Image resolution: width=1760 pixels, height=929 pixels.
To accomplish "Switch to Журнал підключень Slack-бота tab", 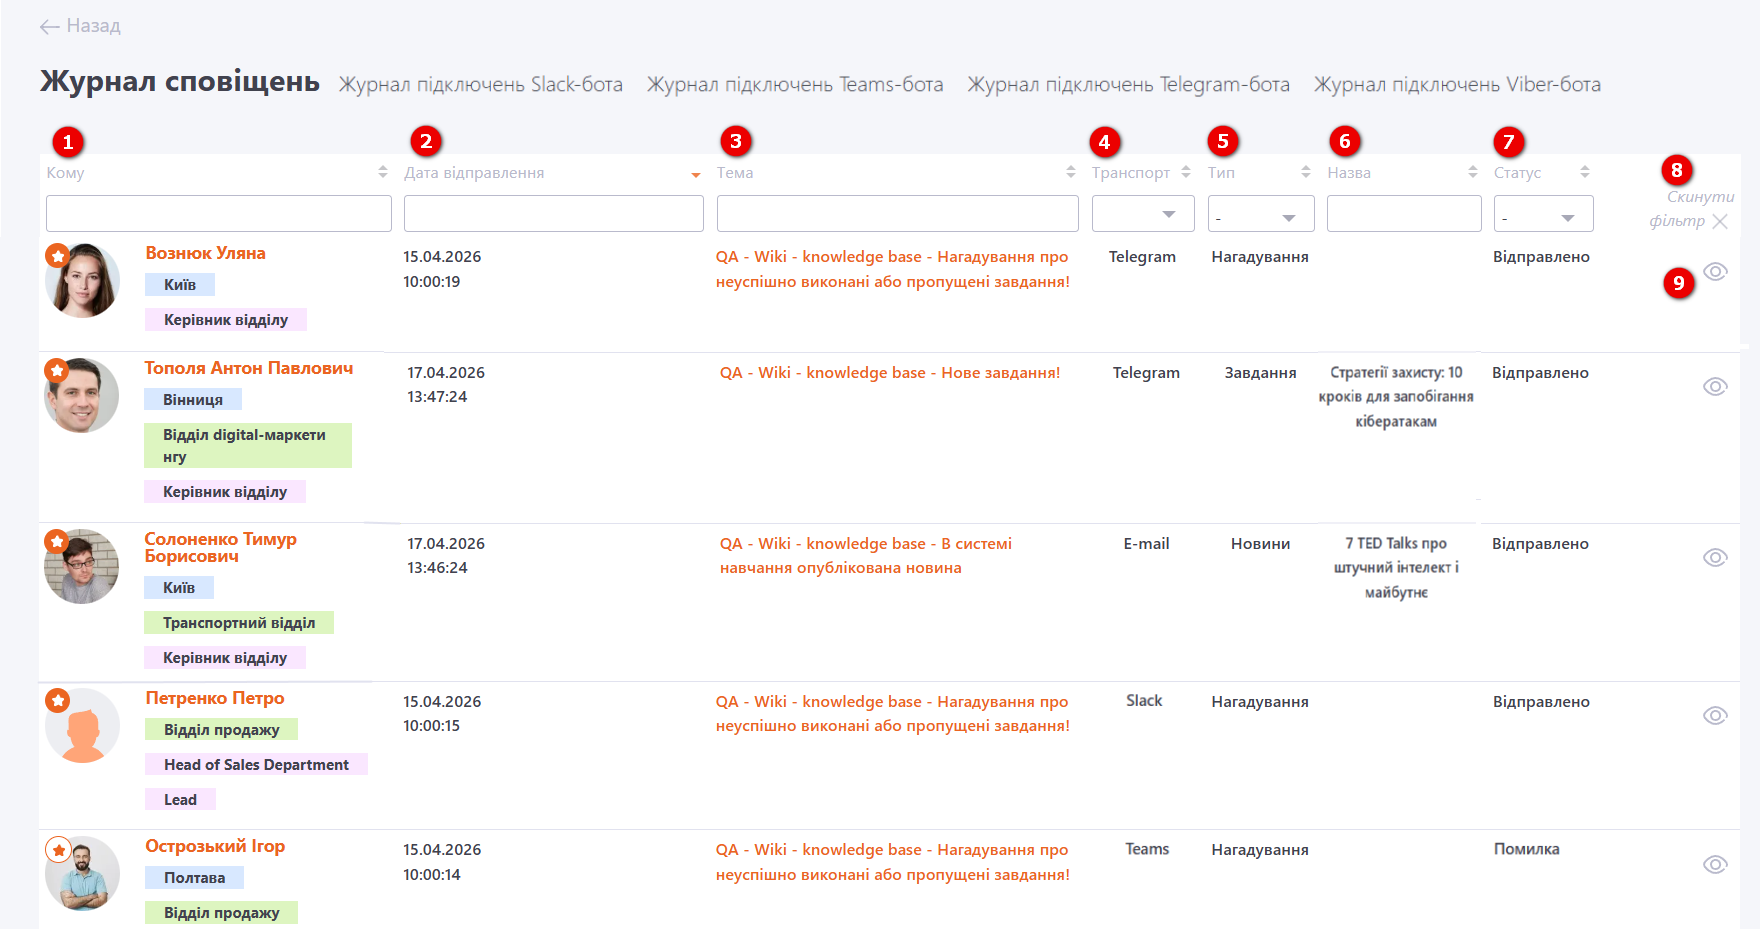I will pyautogui.click(x=480, y=85).
